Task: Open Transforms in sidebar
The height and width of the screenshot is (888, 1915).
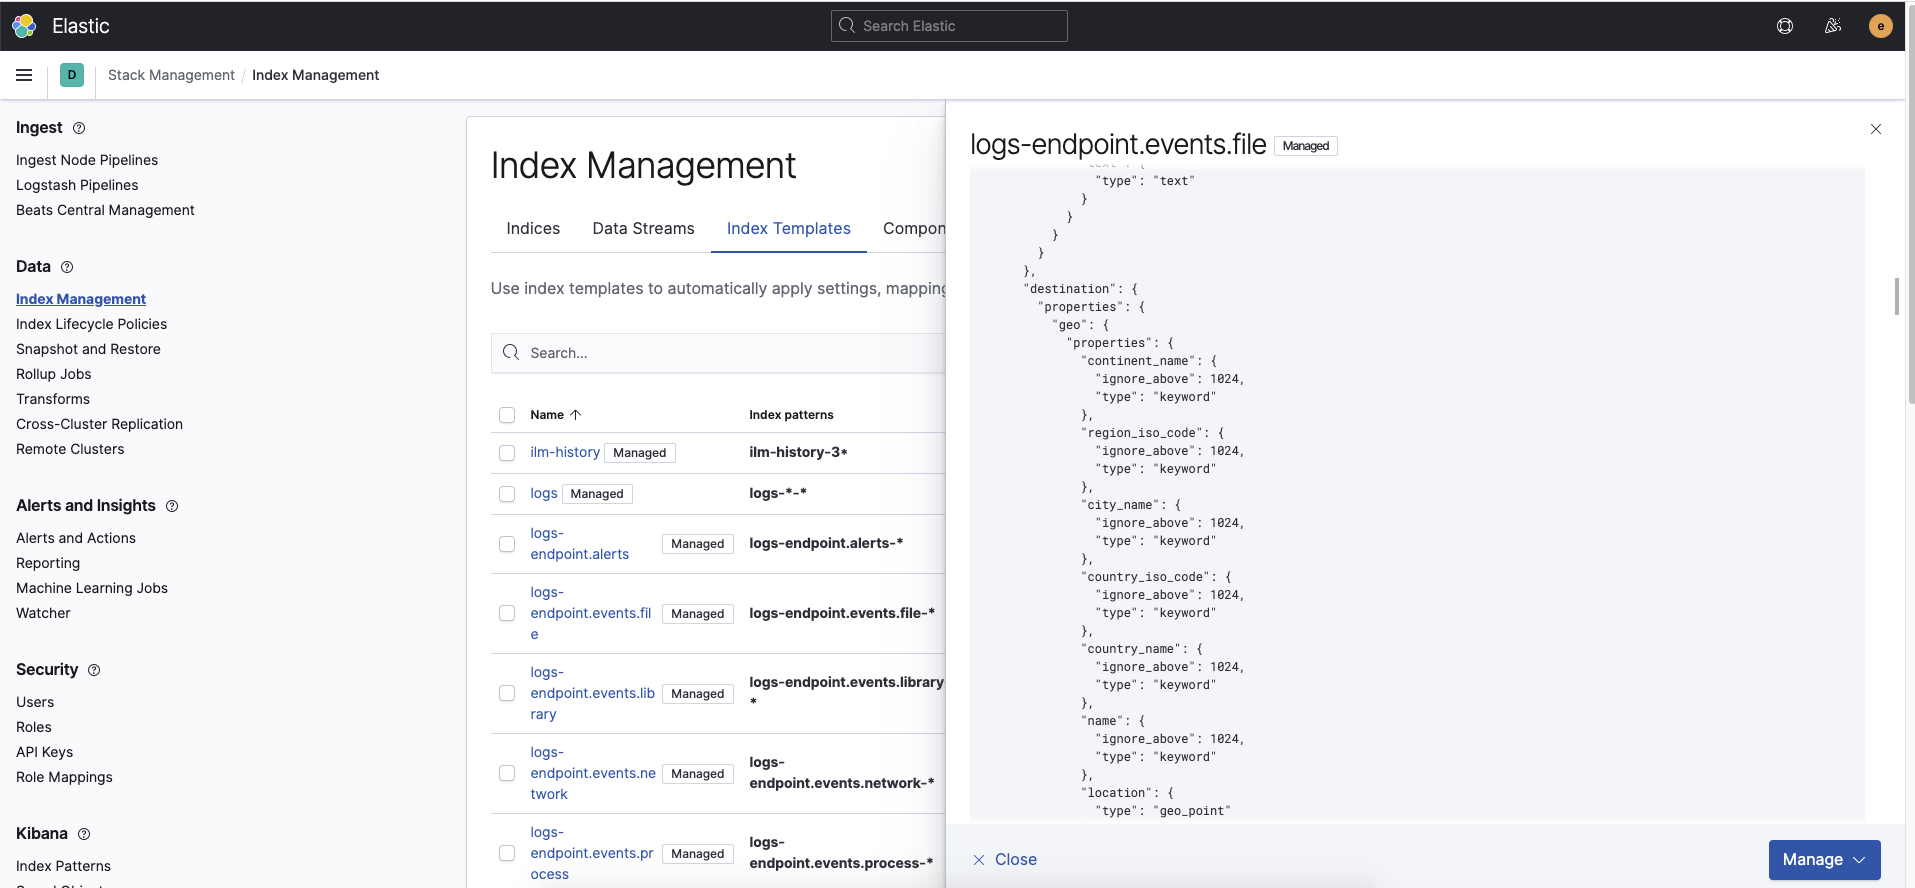Action: pos(53,399)
